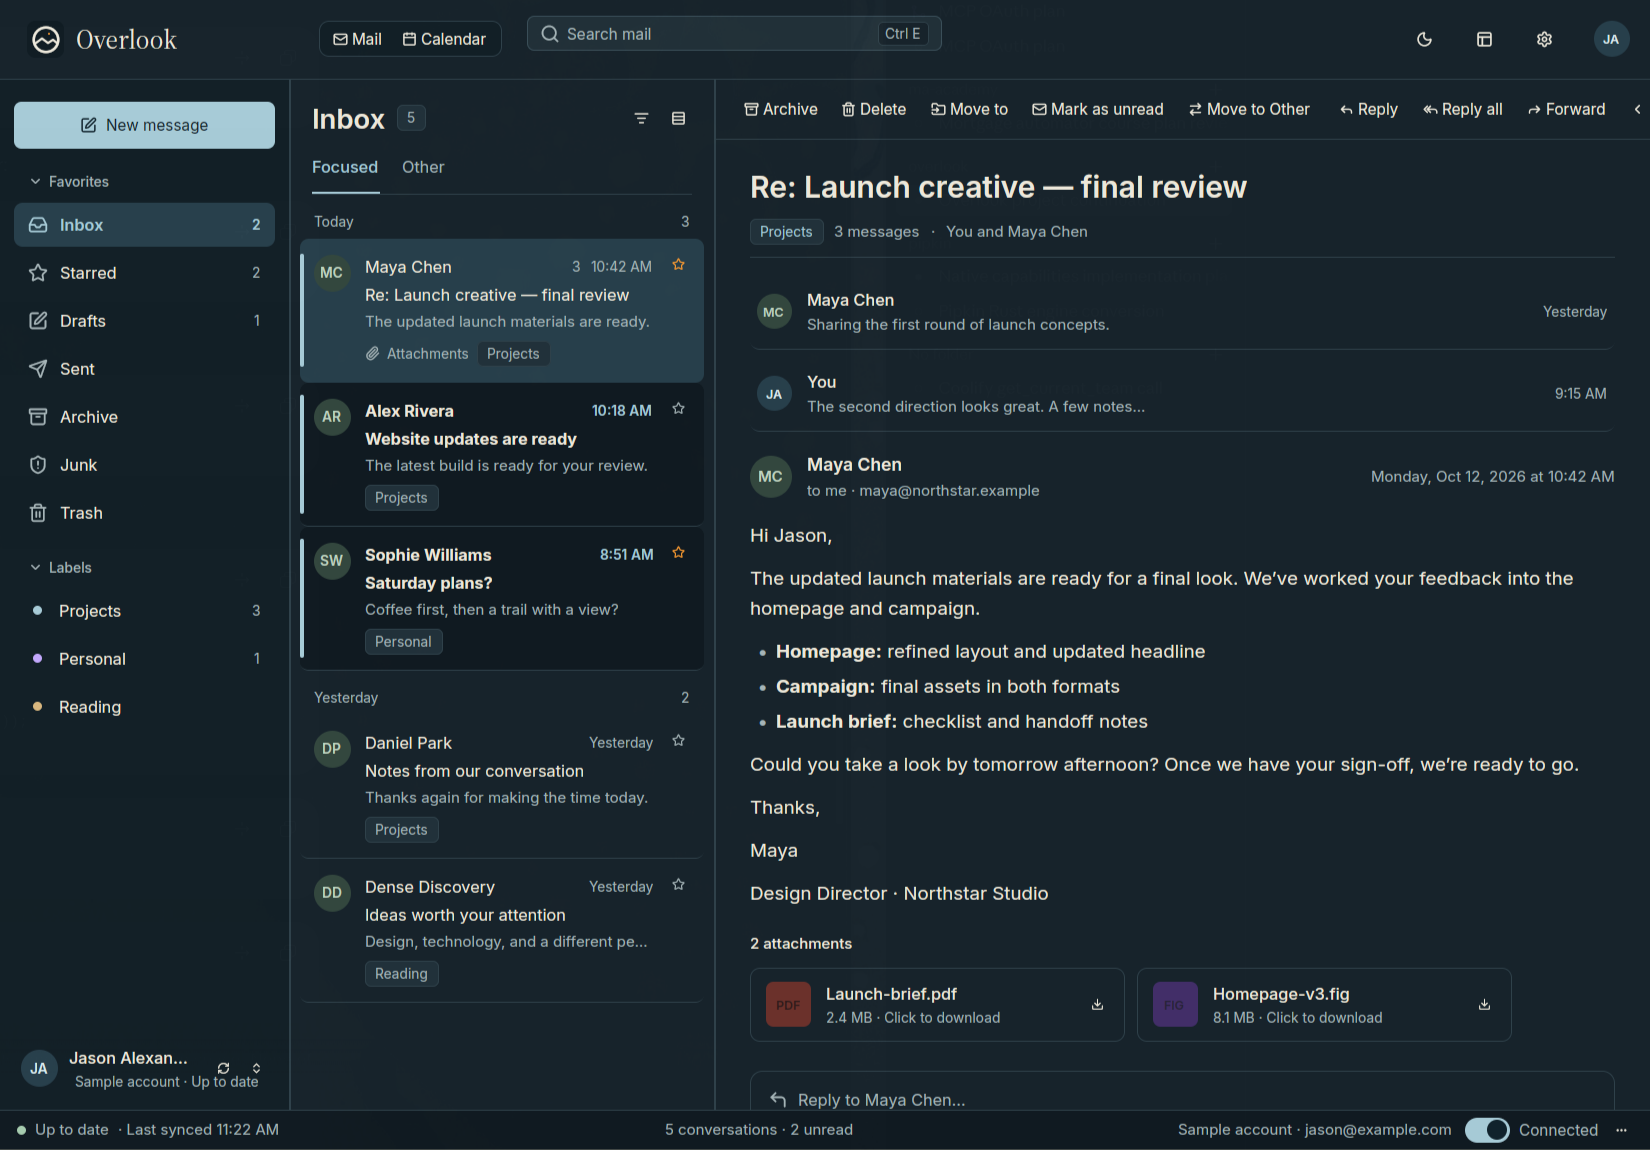Click Reply all in toolbar
Screen dimensions: 1650x1150
1463,109
